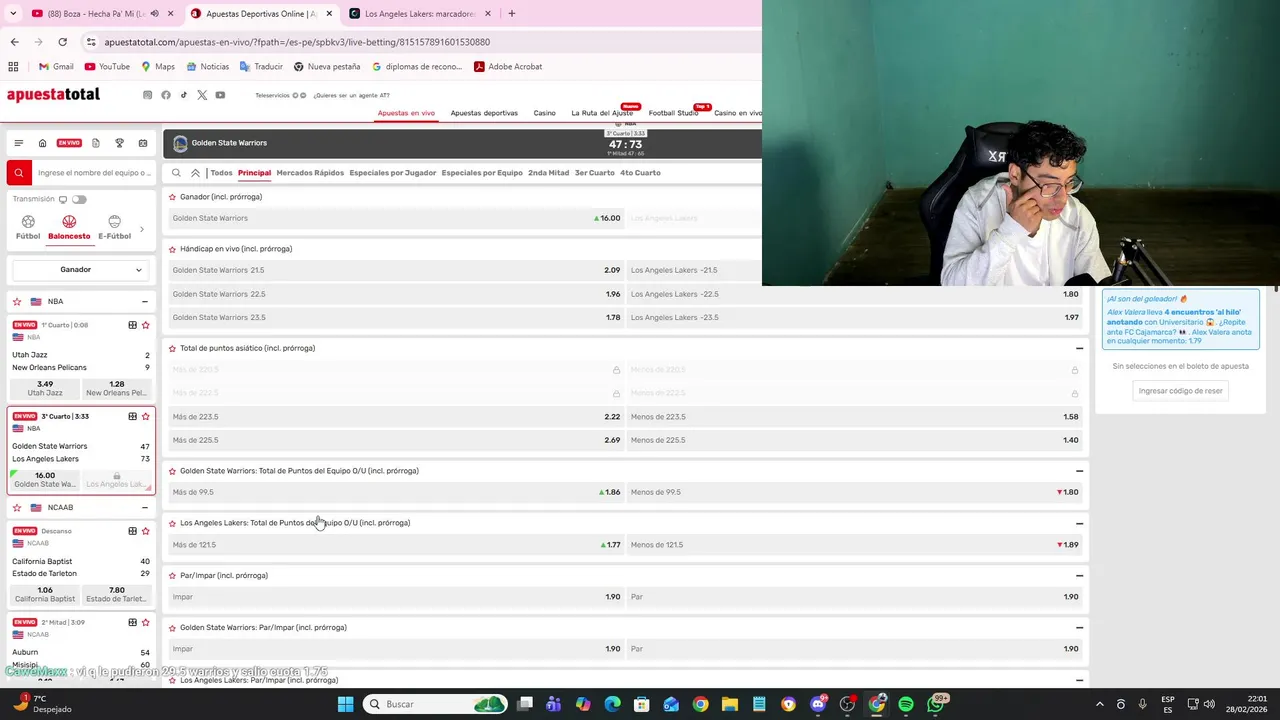This screenshot has width=1280, height=720.
Task: Click the team name search input field
Action: 94,173
